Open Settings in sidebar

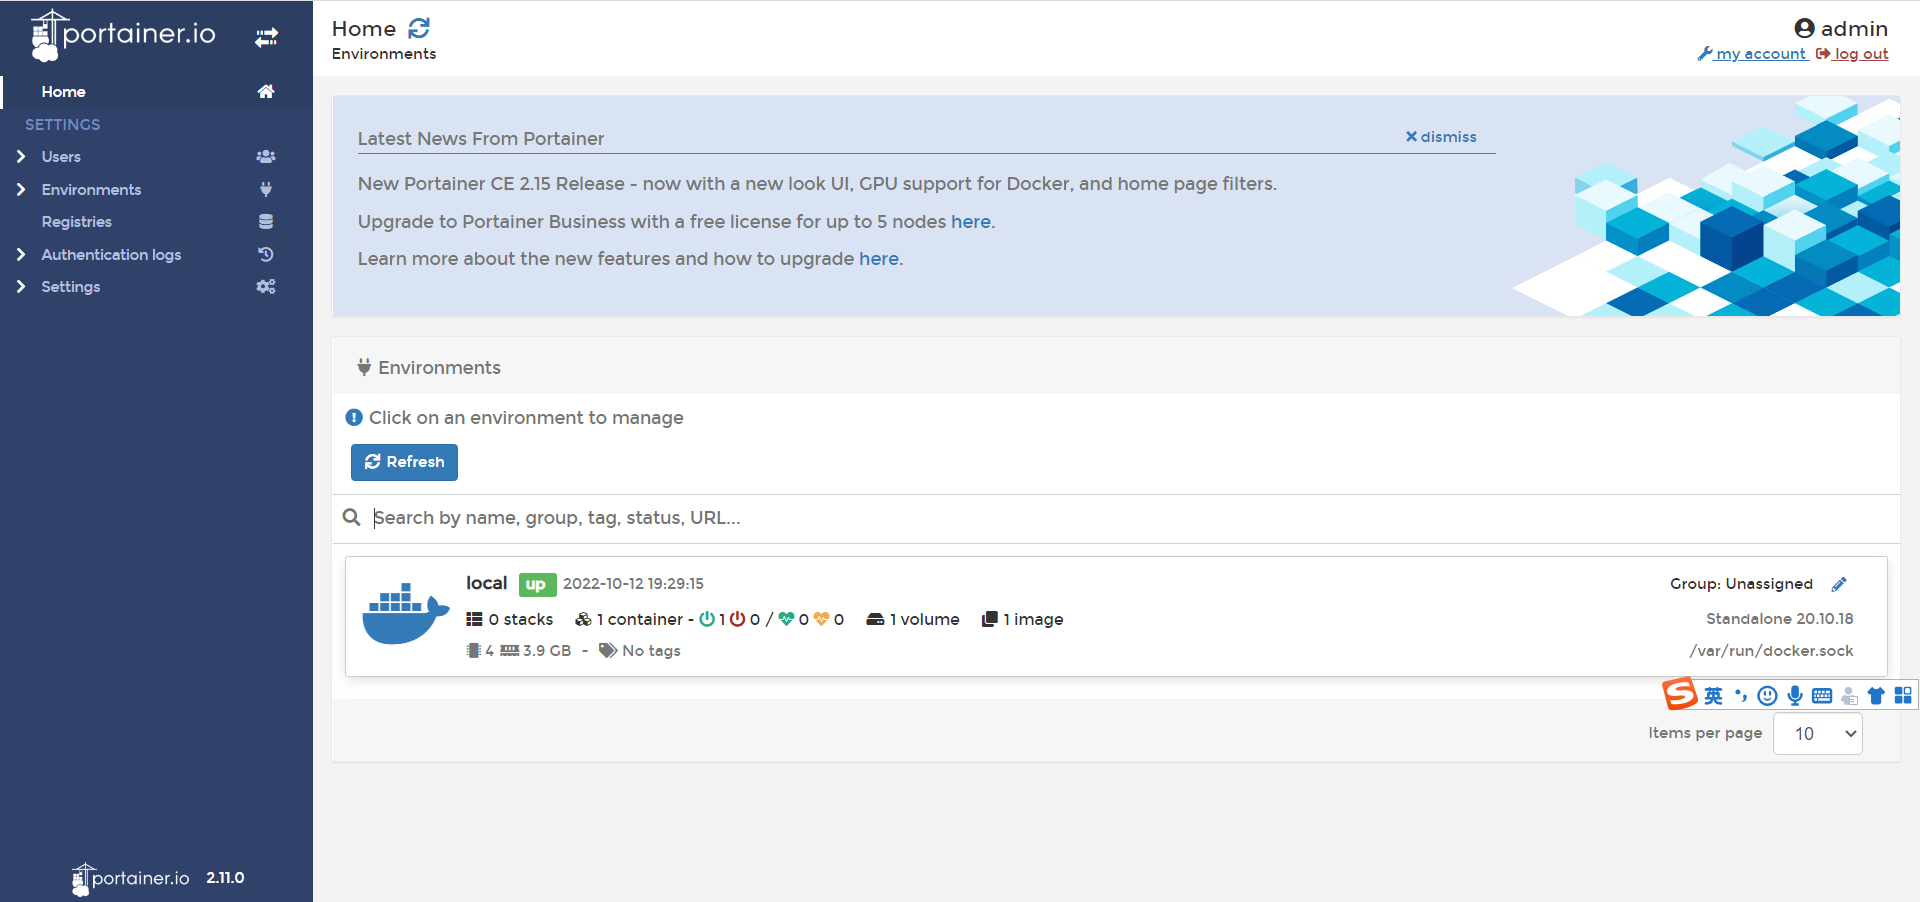pyautogui.click(x=70, y=287)
